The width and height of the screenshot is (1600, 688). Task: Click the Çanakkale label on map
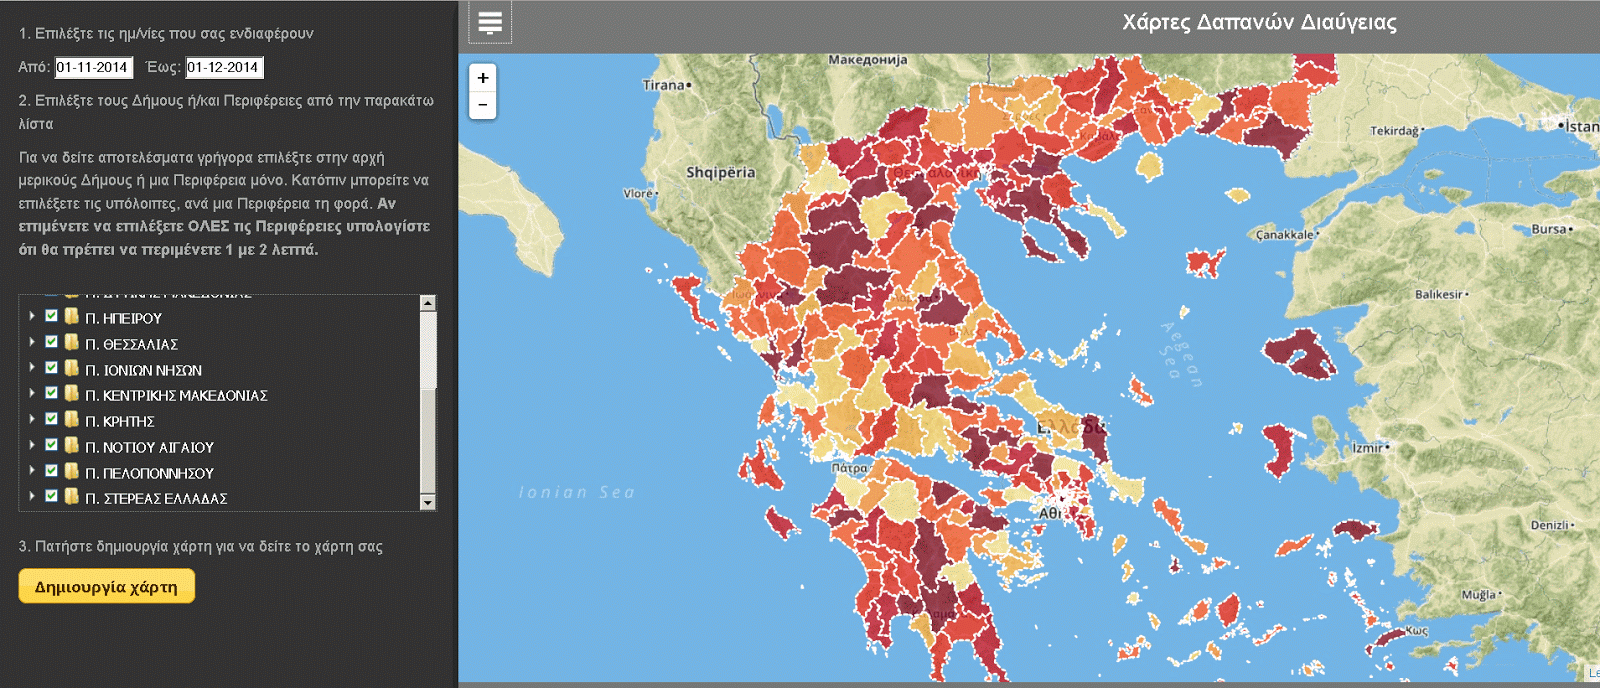[x=1286, y=235]
